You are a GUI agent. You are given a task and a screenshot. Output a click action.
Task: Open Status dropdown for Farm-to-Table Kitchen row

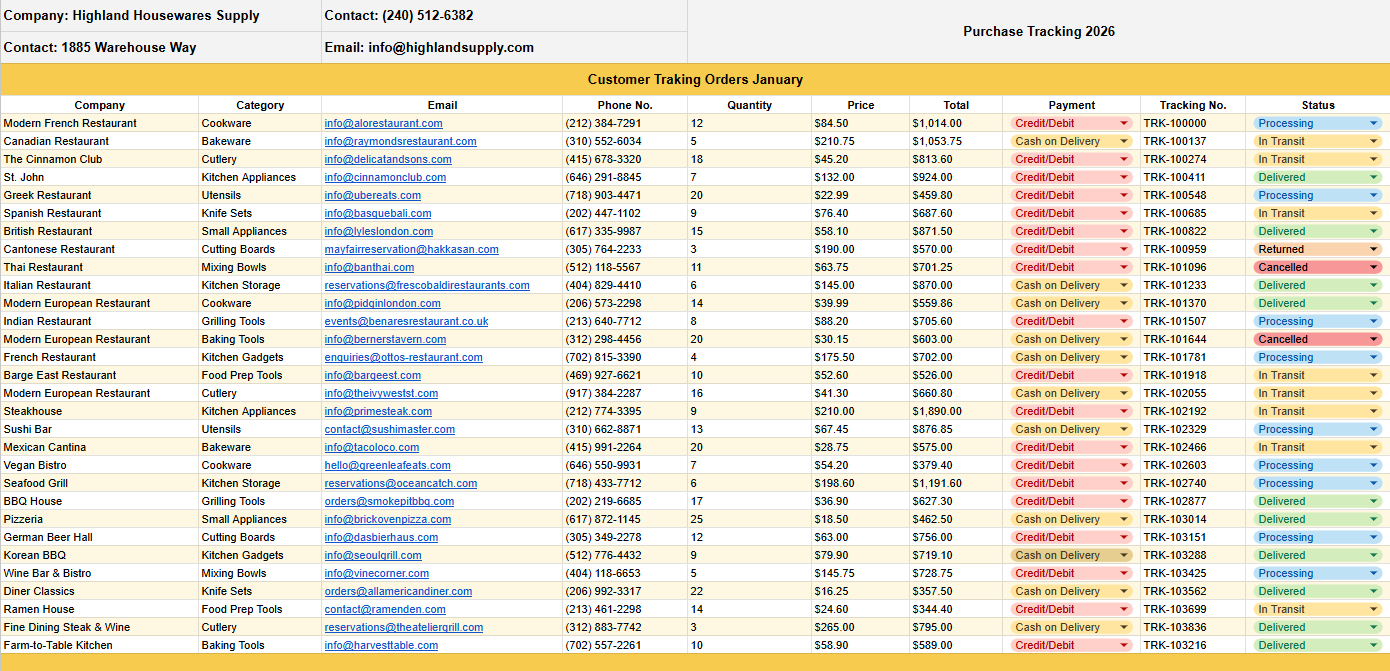1317,645
